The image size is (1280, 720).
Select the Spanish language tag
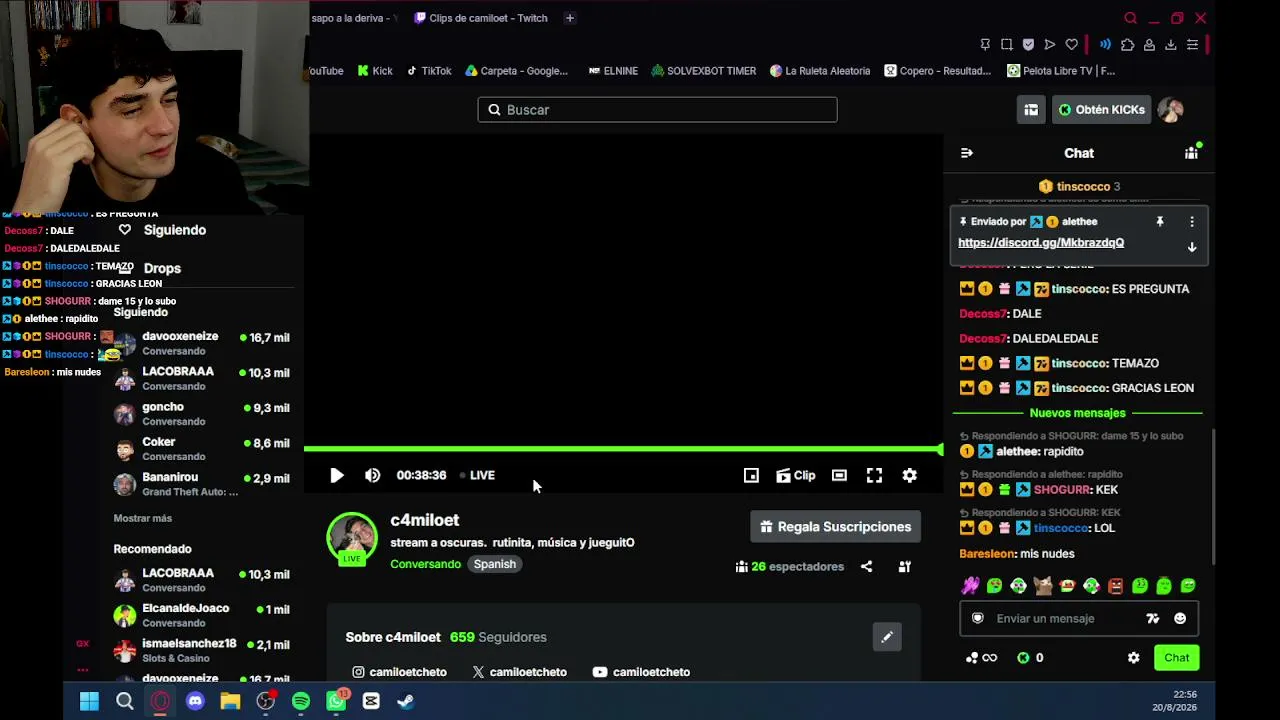(x=495, y=564)
